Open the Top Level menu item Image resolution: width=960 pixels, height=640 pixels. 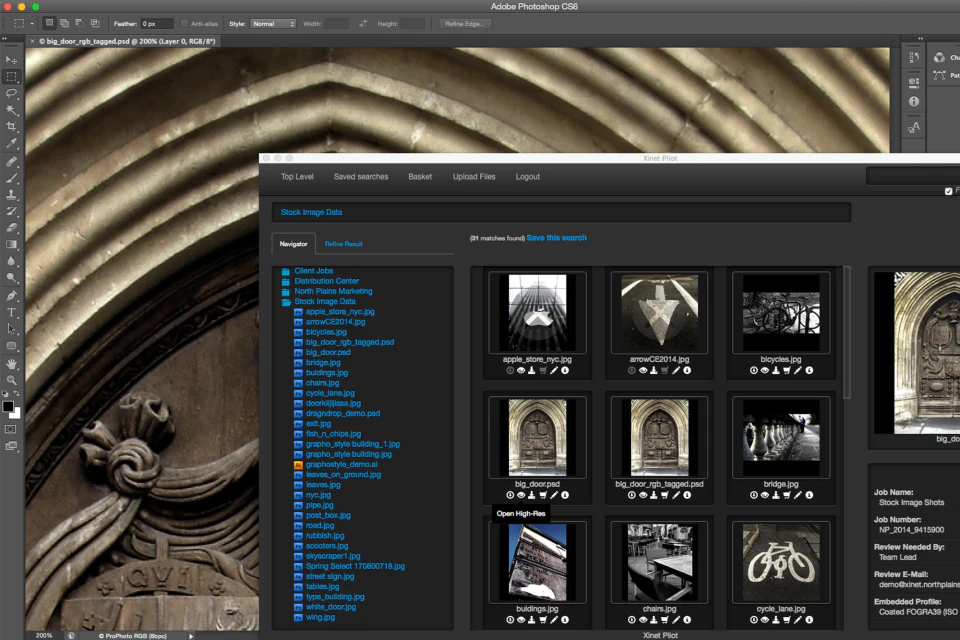[297, 177]
